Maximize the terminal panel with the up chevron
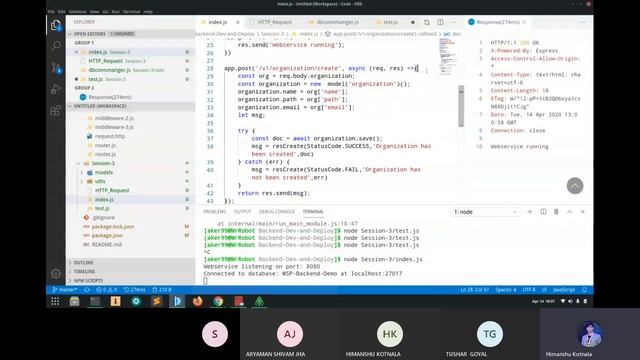Viewport: 640px width, 360px height. (x=569, y=212)
